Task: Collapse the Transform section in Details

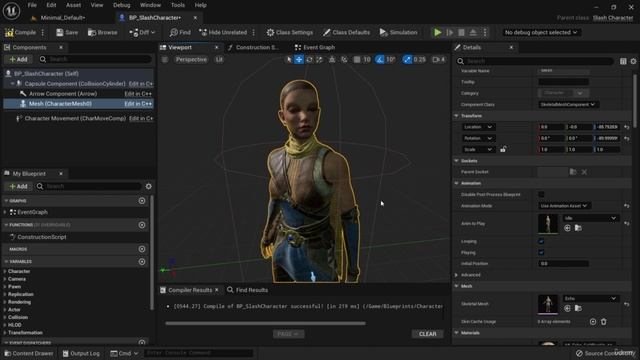Action: tap(456, 116)
